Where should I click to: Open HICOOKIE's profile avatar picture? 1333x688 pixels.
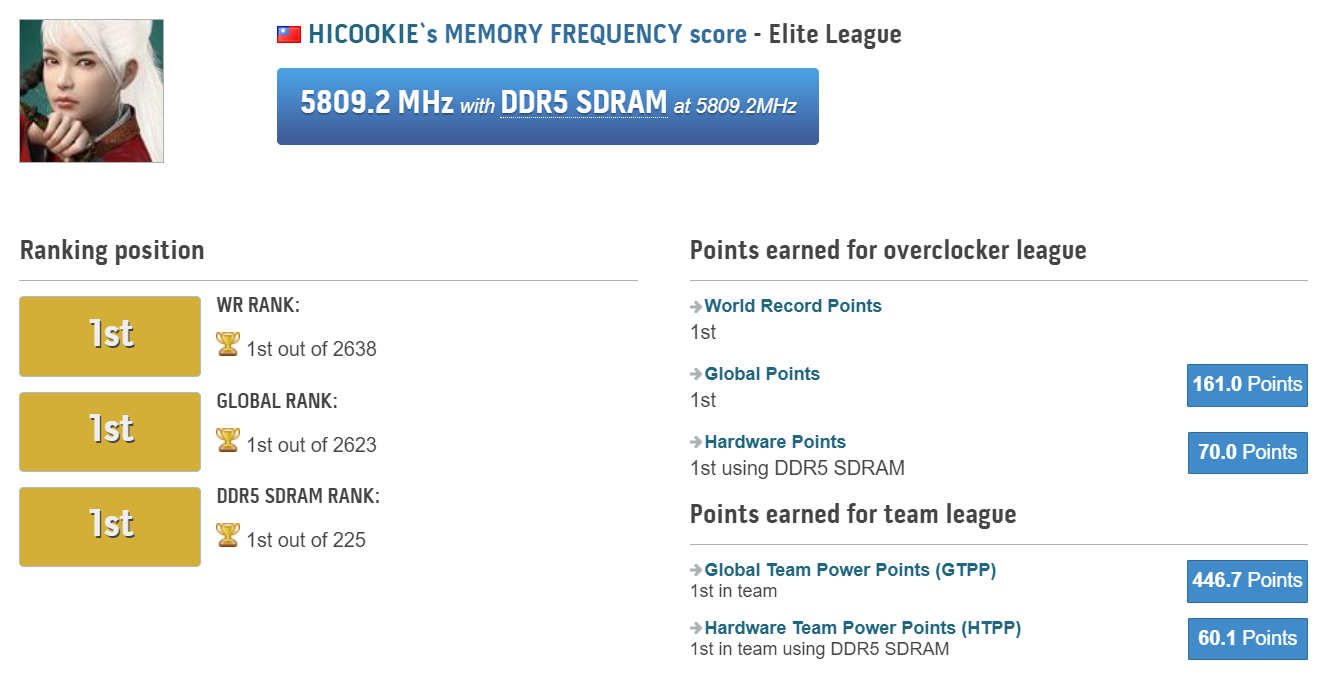(91, 91)
